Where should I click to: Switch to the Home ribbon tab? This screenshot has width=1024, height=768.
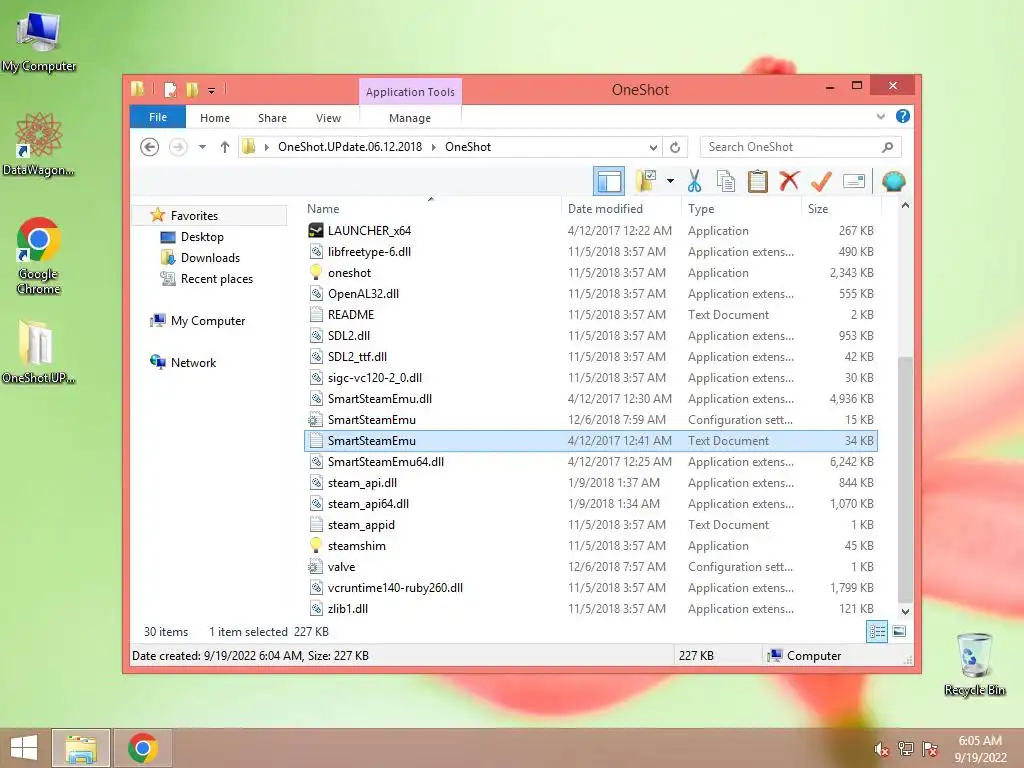coord(215,118)
